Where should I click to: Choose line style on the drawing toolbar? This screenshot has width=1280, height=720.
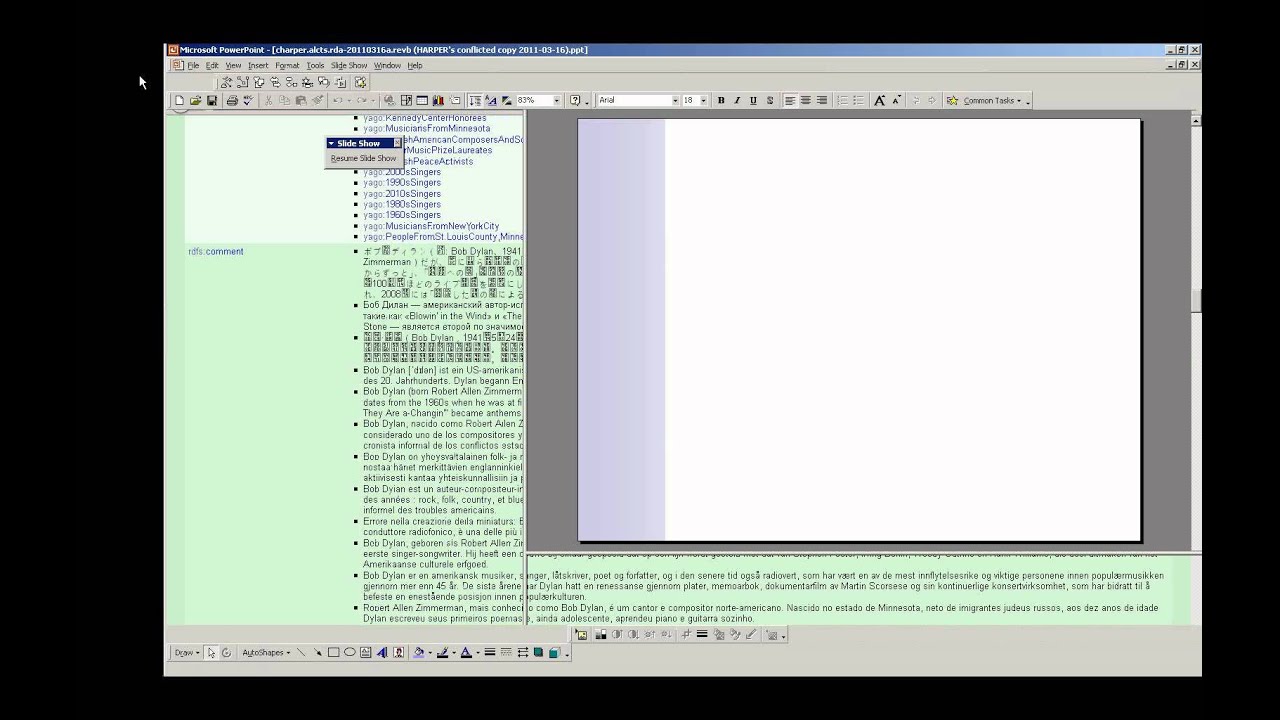490,653
